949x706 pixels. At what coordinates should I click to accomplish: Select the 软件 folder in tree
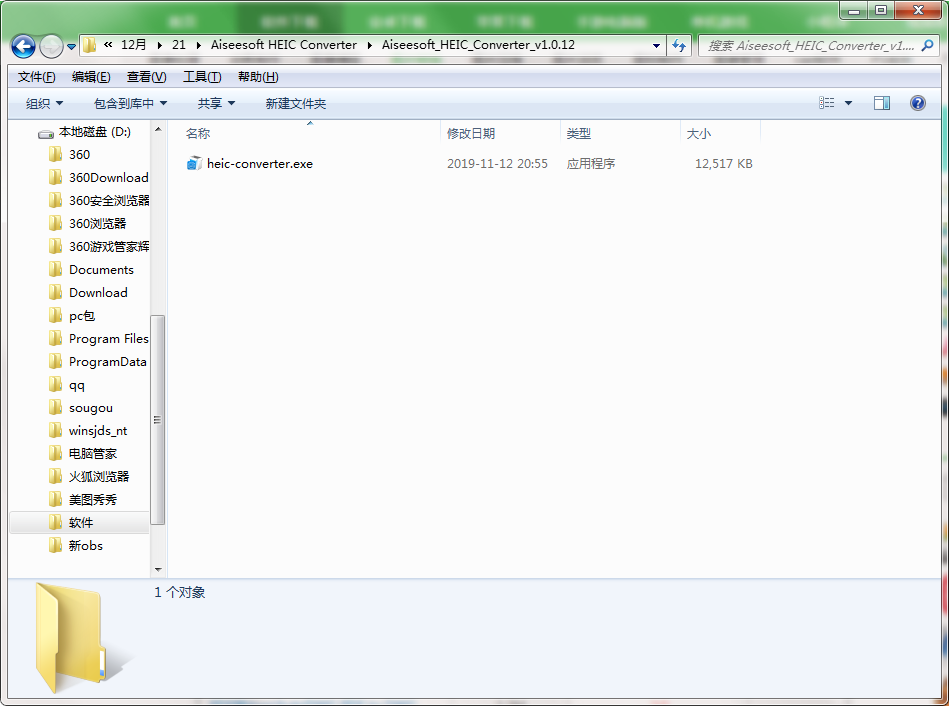(79, 523)
